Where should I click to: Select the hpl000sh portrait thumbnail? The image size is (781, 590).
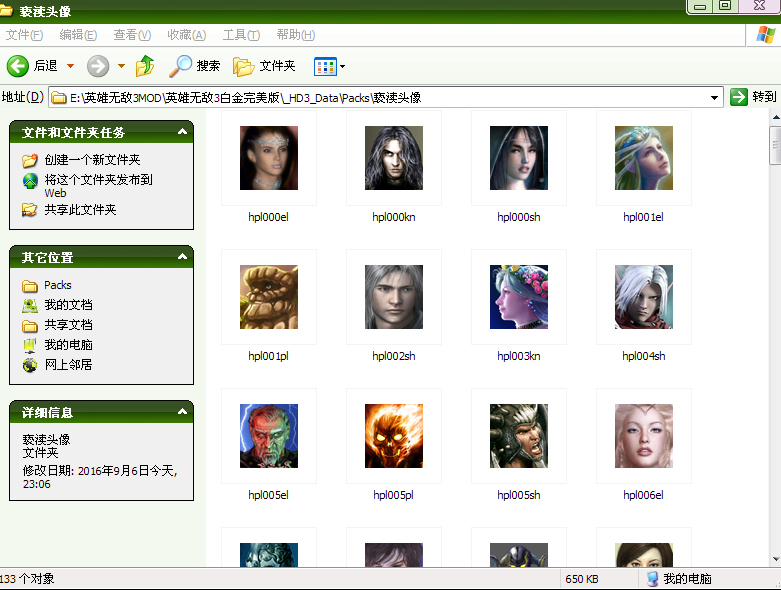point(519,158)
